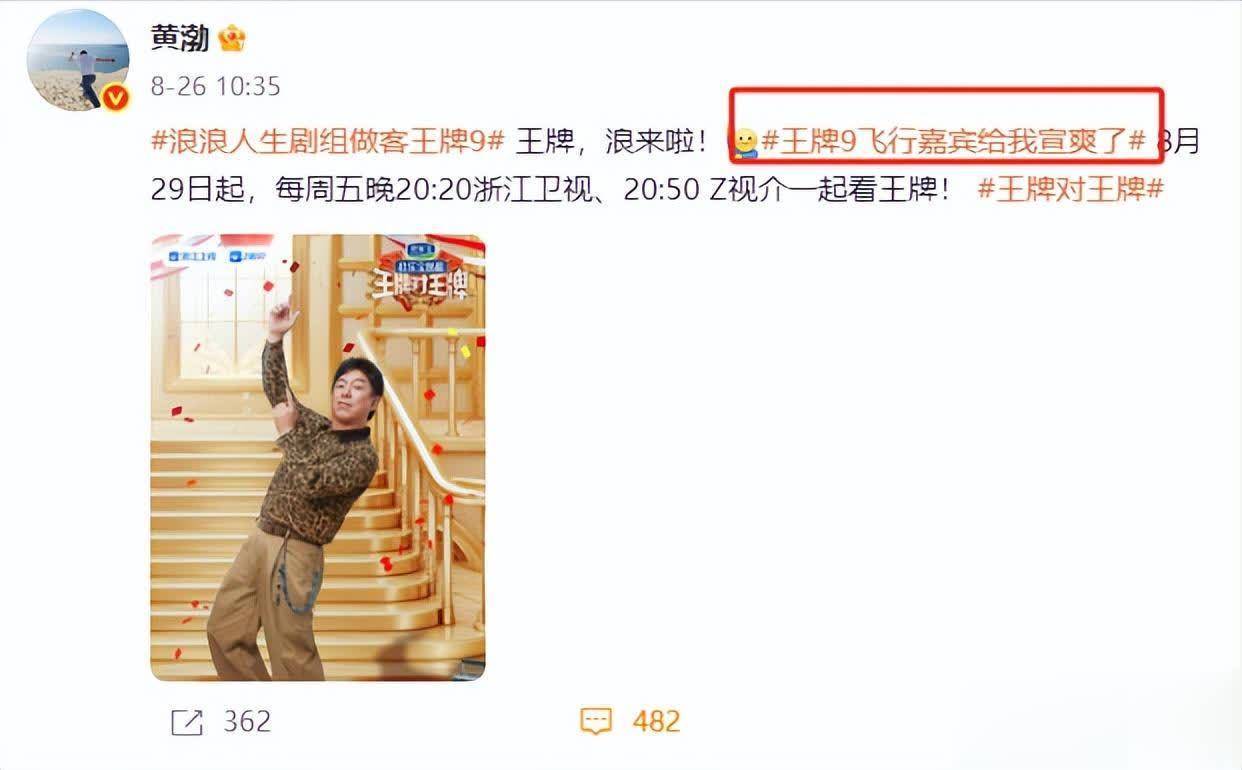Enlarge the attached show poster image
This screenshot has width=1242, height=770.
(318, 458)
